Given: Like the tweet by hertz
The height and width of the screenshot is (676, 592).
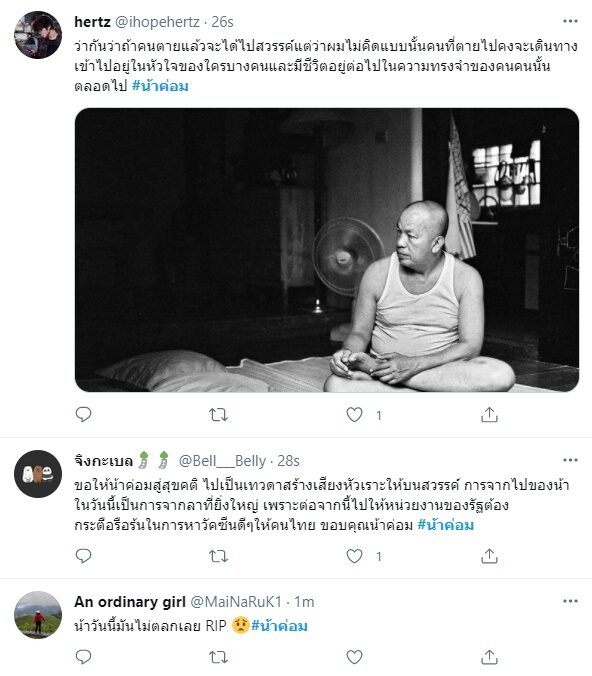Looking at the screenshot, I should pos(354,415).
